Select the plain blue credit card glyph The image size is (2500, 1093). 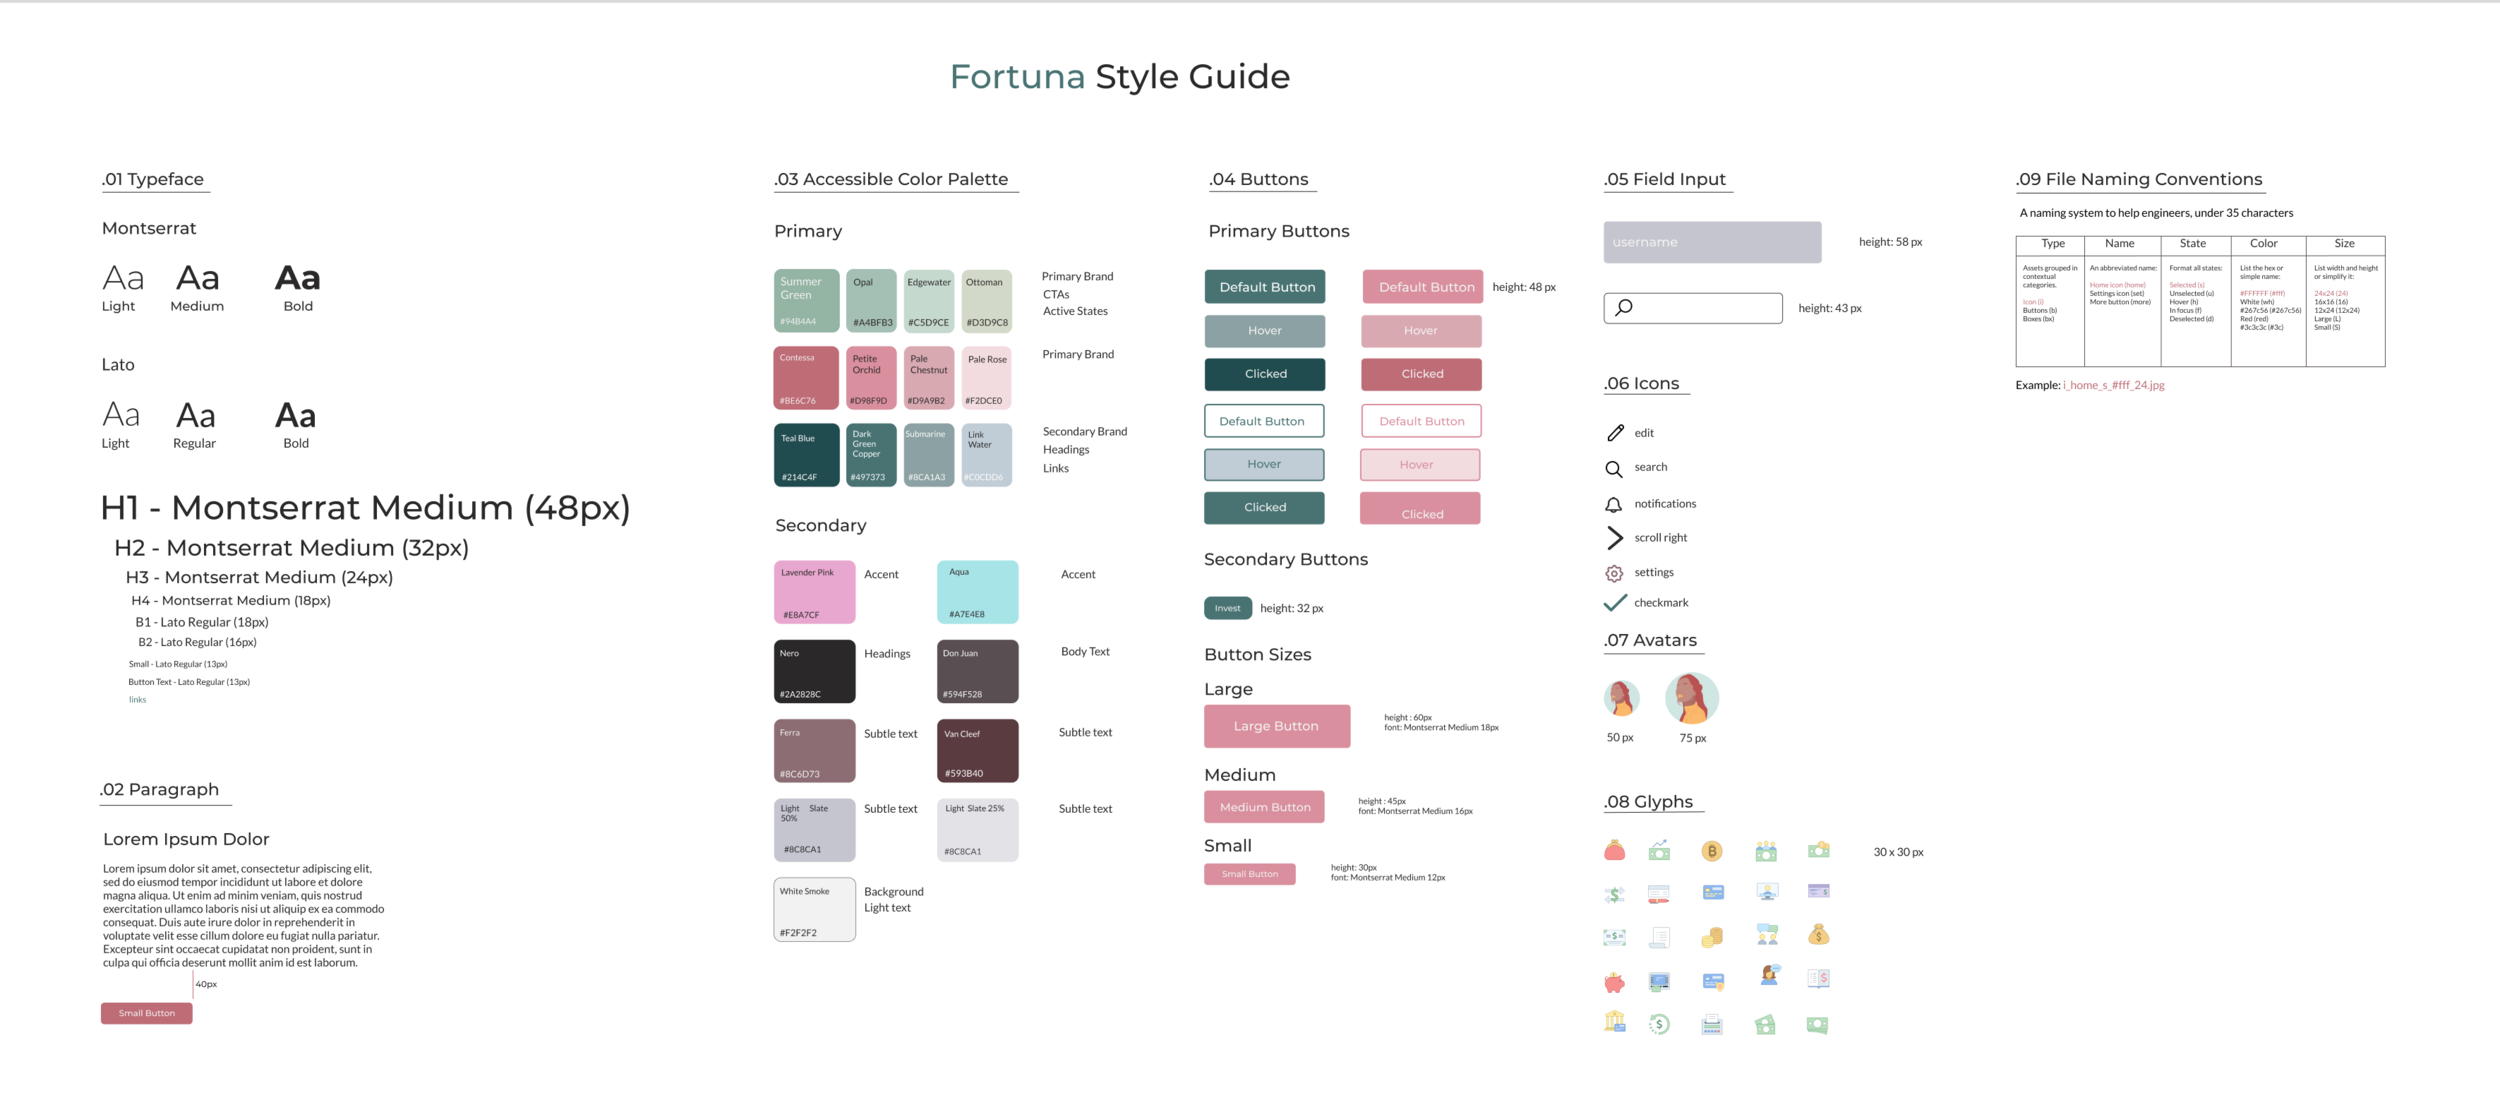pos(1713,892)
